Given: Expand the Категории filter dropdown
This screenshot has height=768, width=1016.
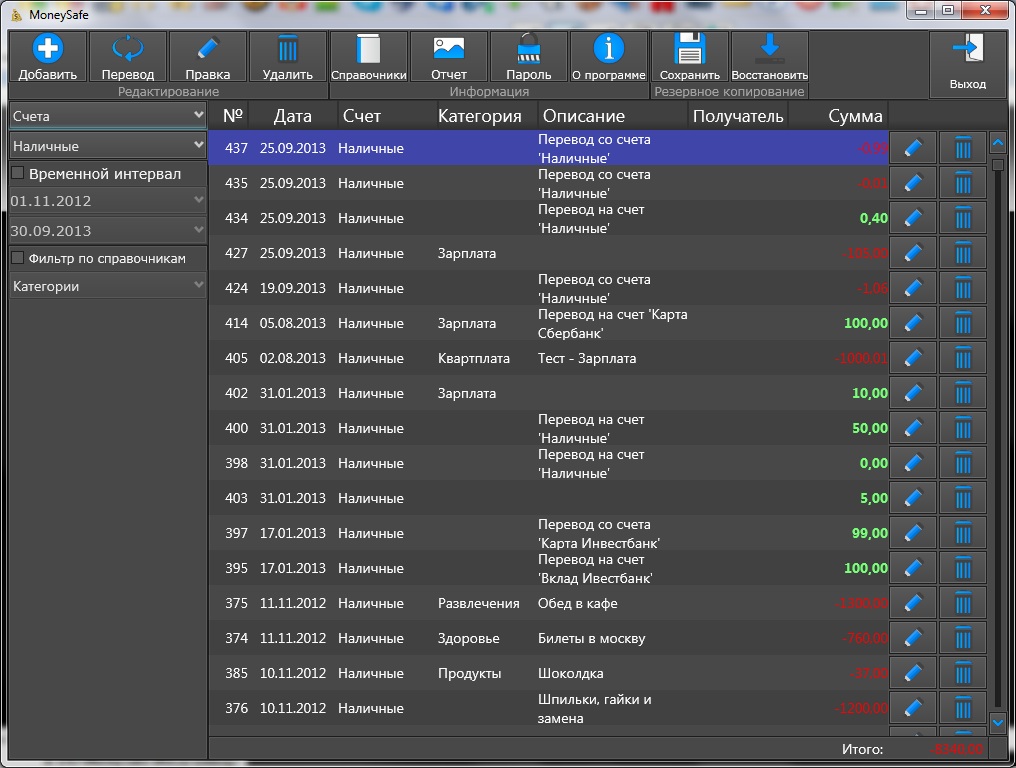Looking at the screenshot, I should click(x=108, y=286).
